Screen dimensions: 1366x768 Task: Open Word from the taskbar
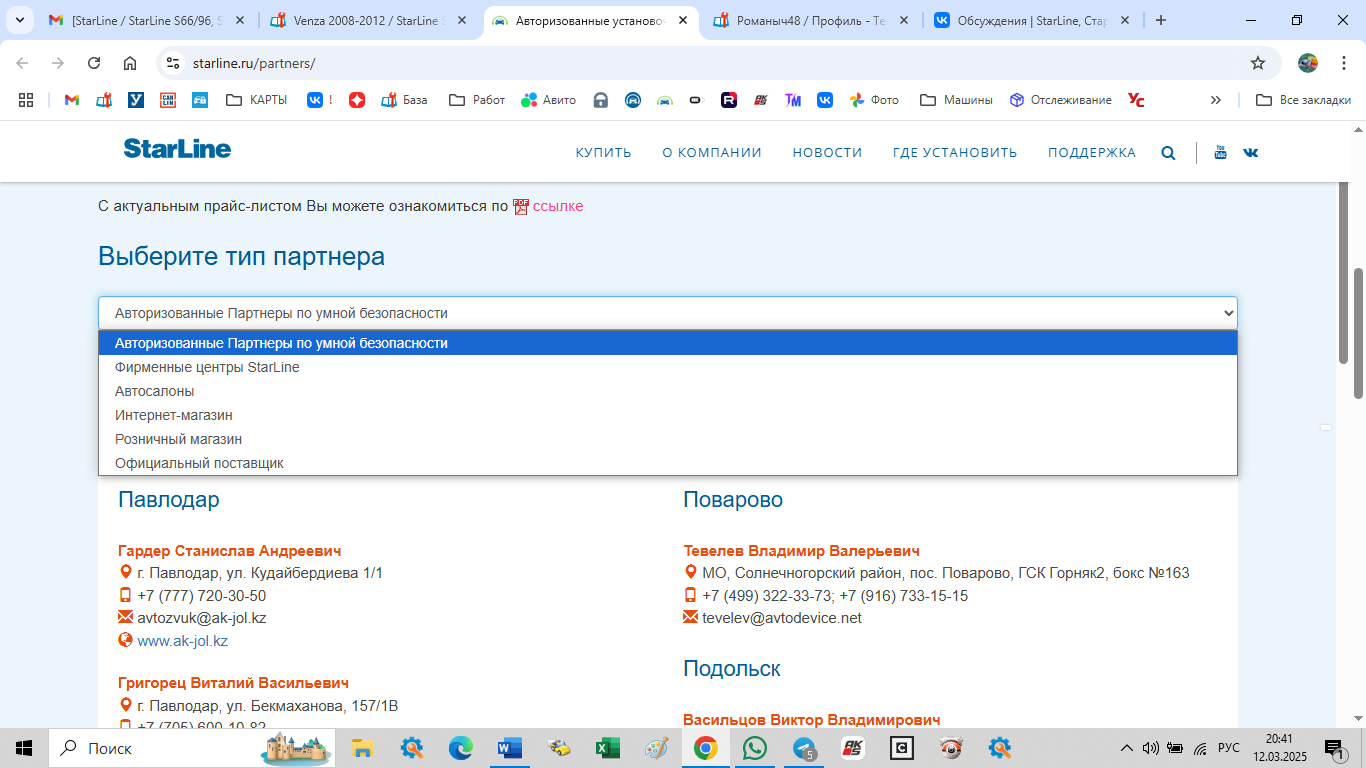coord(510,747)
